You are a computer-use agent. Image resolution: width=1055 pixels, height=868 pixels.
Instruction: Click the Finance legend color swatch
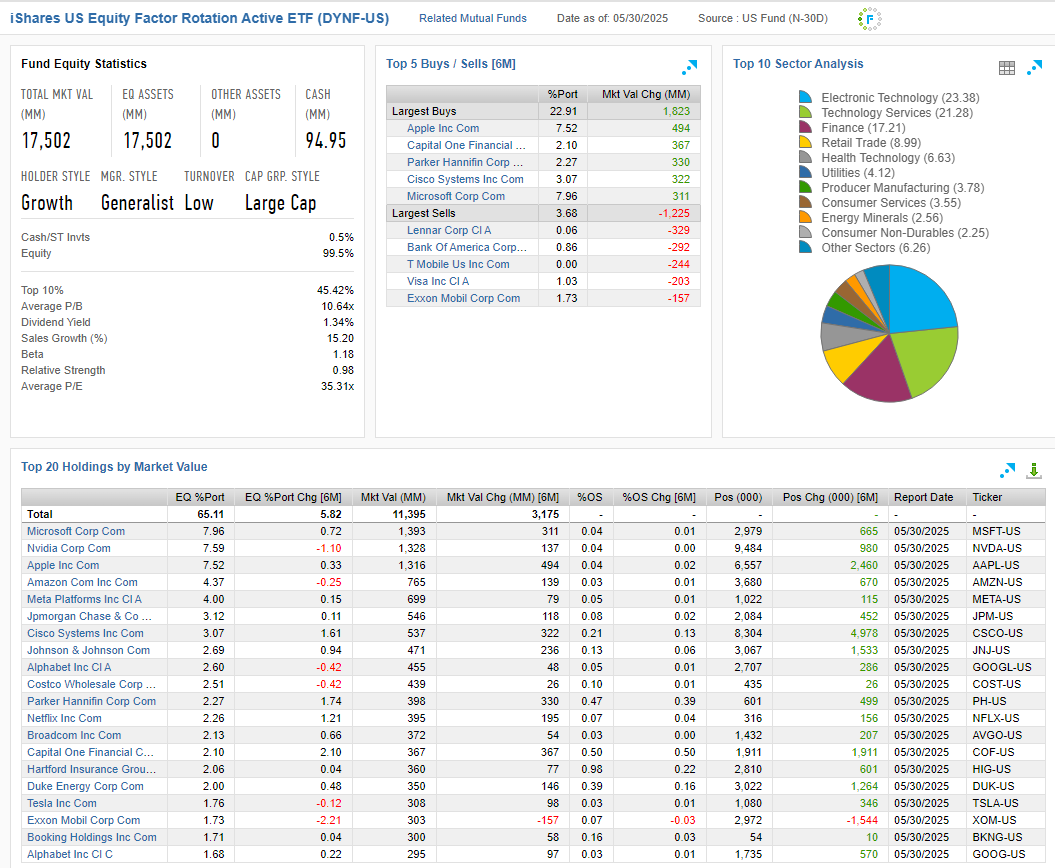(x=805, y=127)
